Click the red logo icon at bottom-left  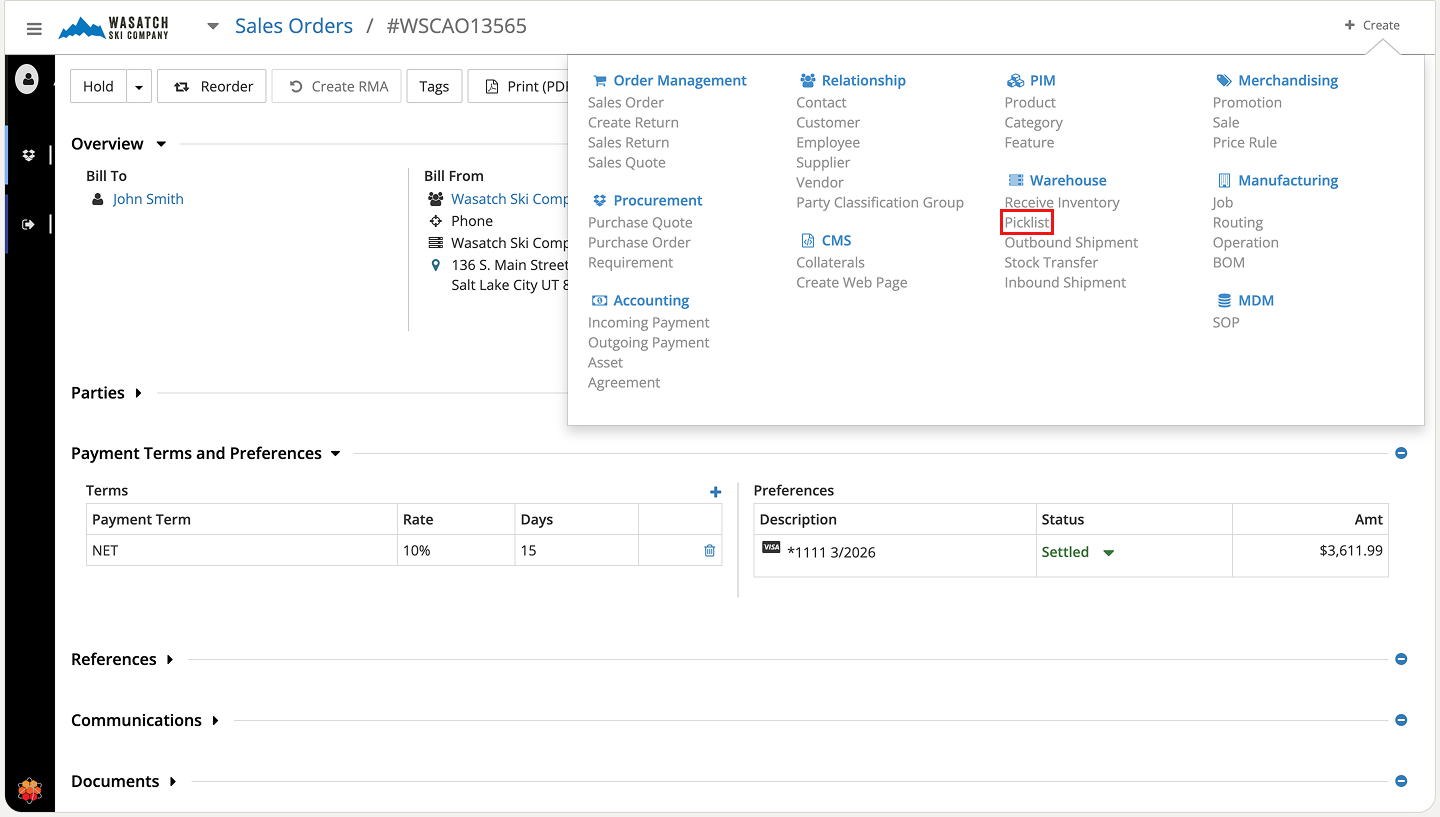click(29, 790)
